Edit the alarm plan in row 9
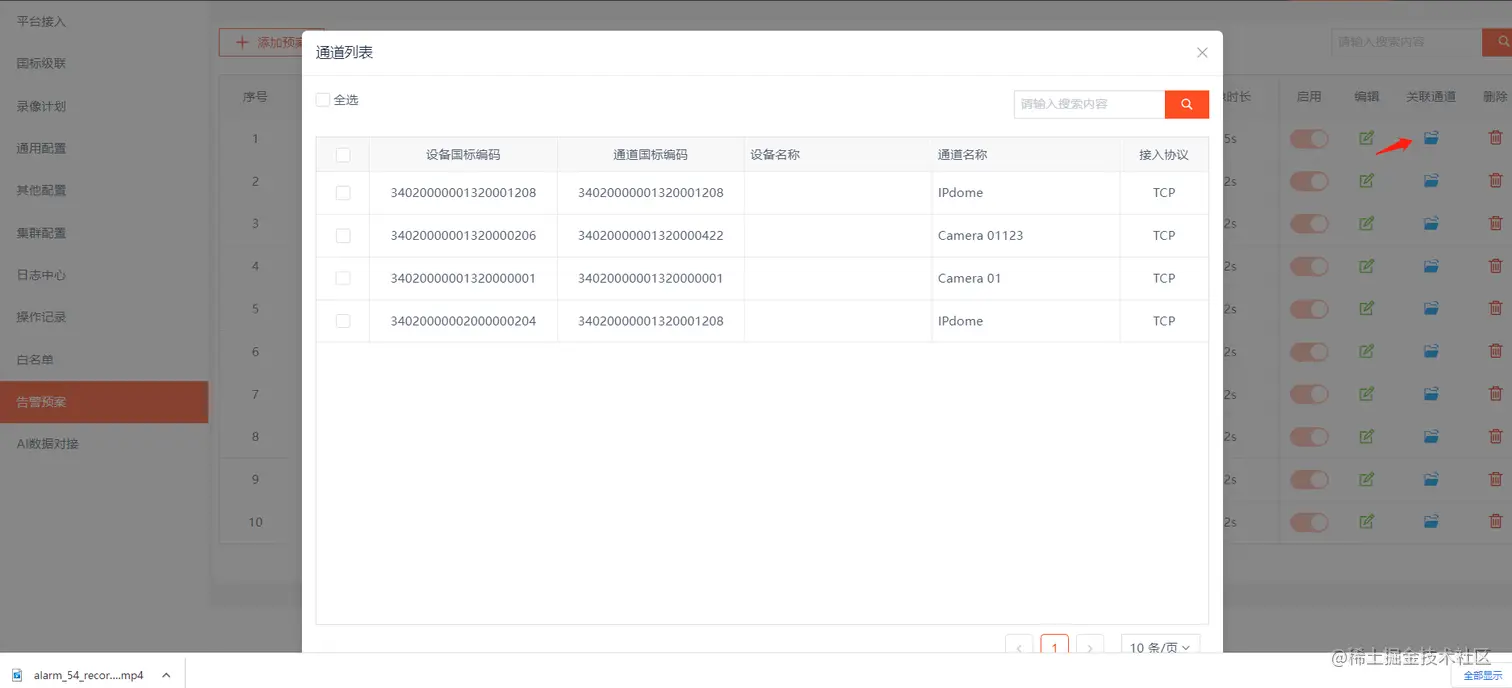The height and width of the screenshot is (688, 1512). (x=1367, y=479)
